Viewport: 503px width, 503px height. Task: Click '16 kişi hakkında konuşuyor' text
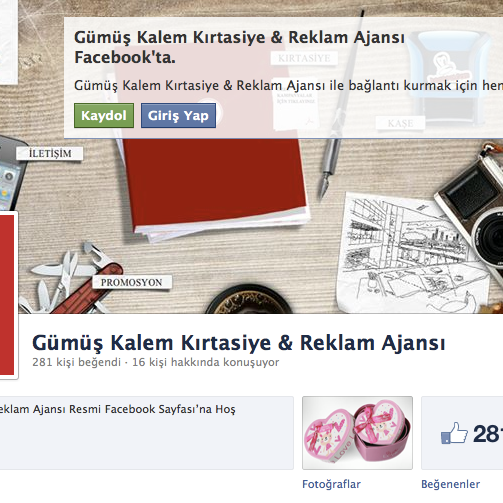coord(206,362)
